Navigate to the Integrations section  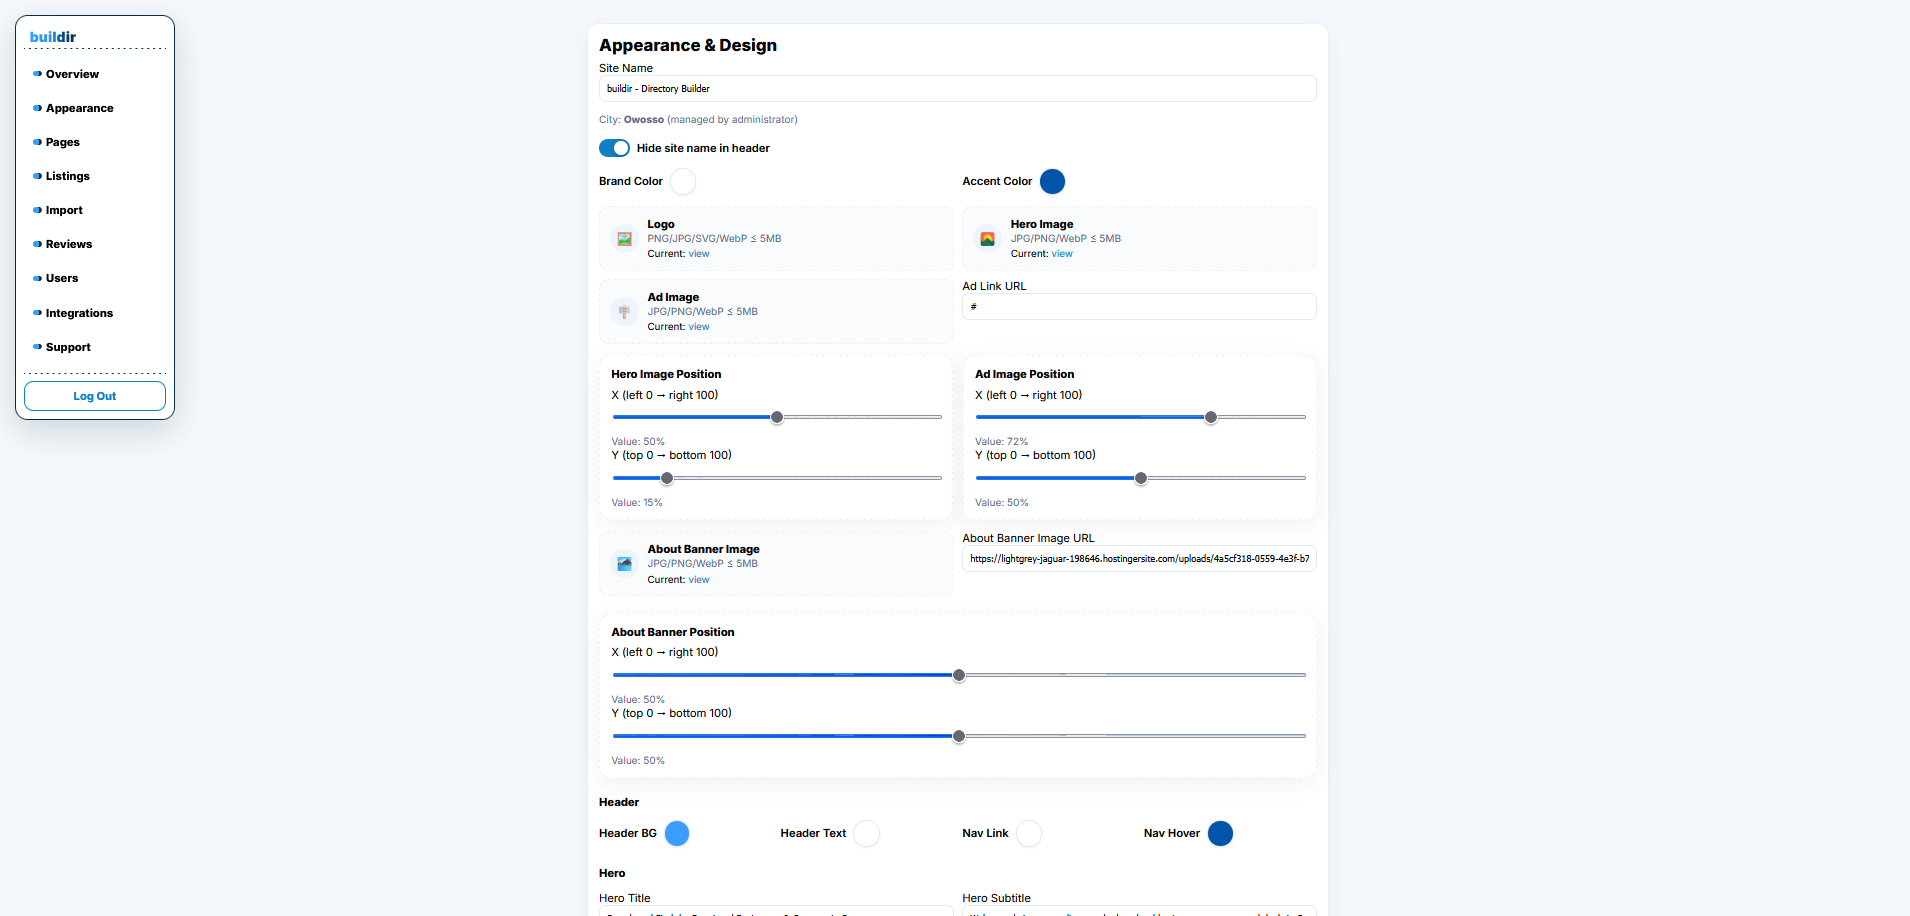[79, 313]
